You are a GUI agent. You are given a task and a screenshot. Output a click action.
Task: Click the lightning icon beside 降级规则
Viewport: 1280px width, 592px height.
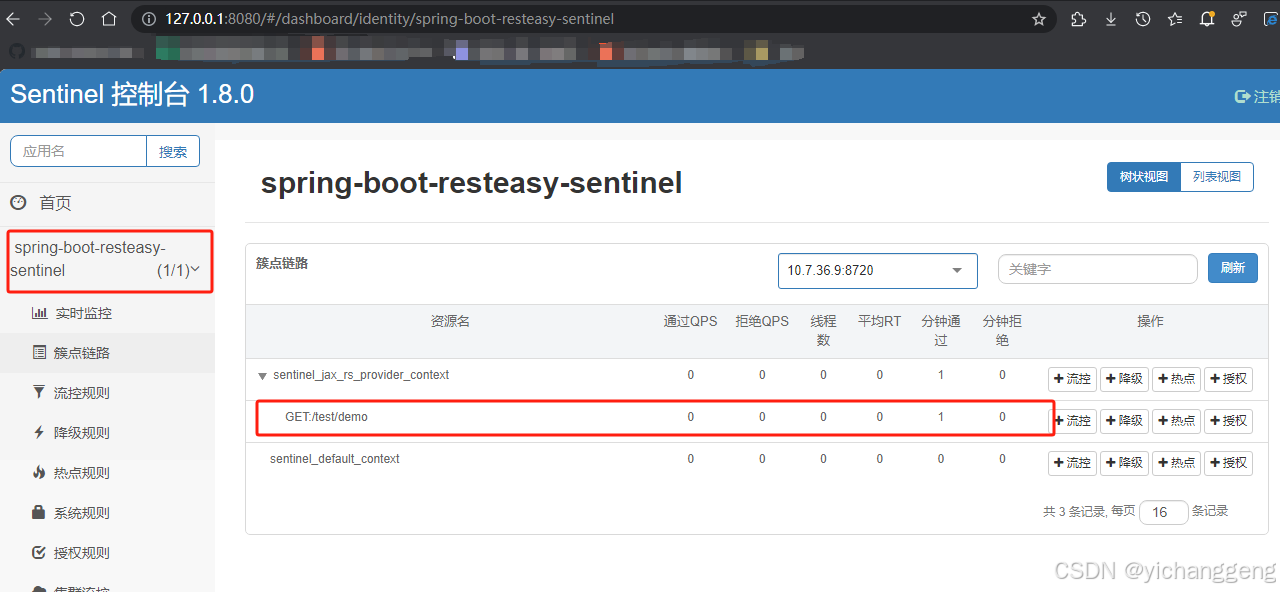tap(39, 433)
